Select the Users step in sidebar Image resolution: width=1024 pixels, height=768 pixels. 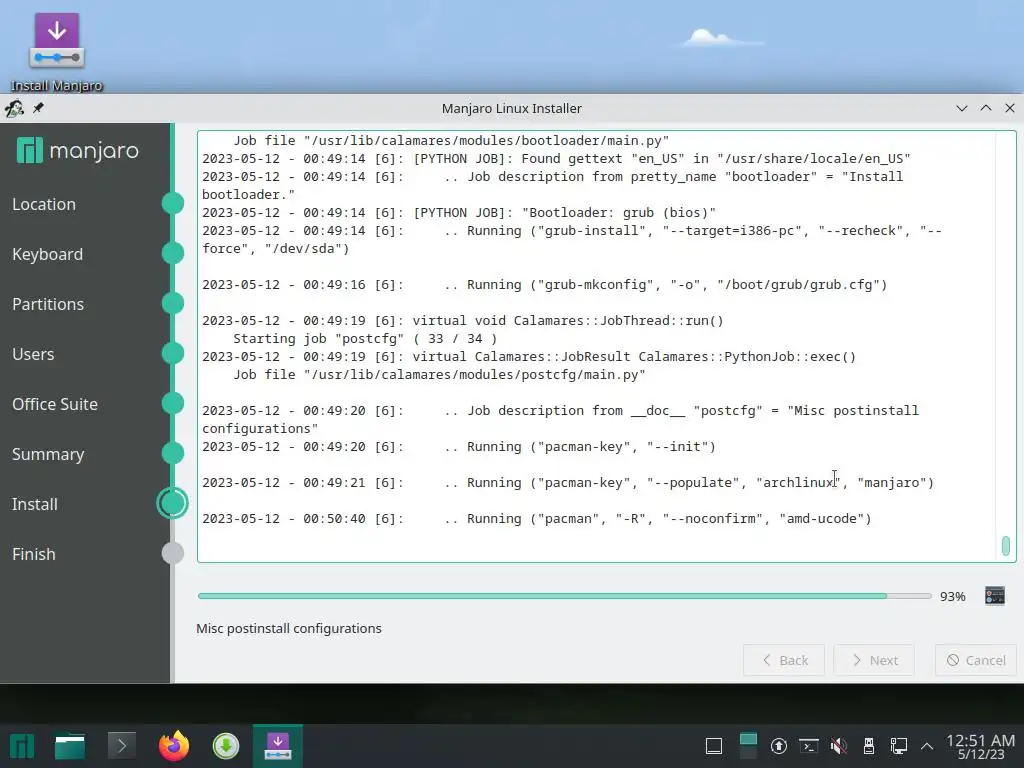33,354
